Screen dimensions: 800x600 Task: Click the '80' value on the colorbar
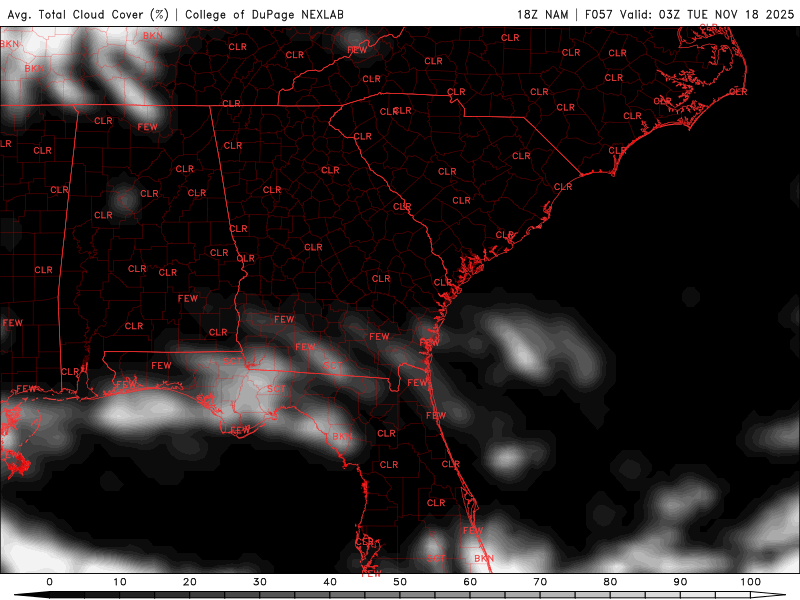pos(610,582)
